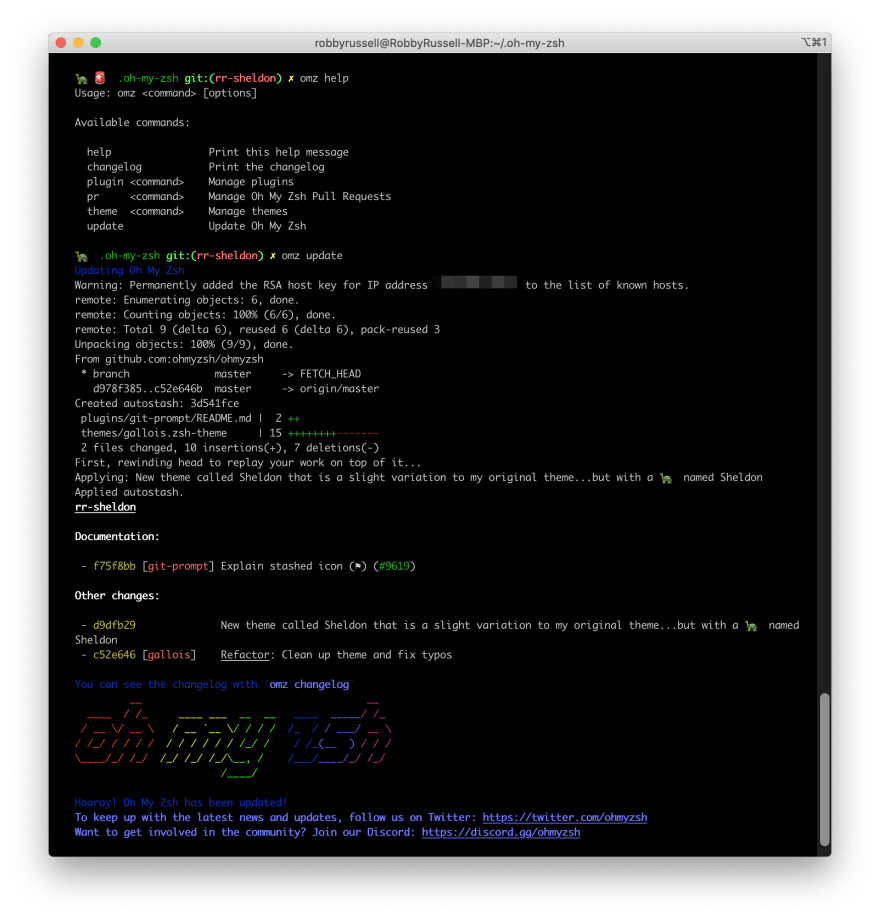Click 'origin/master' text
Image resolution: width=880 pixels, height=921 pixels.
click(340, 388)
